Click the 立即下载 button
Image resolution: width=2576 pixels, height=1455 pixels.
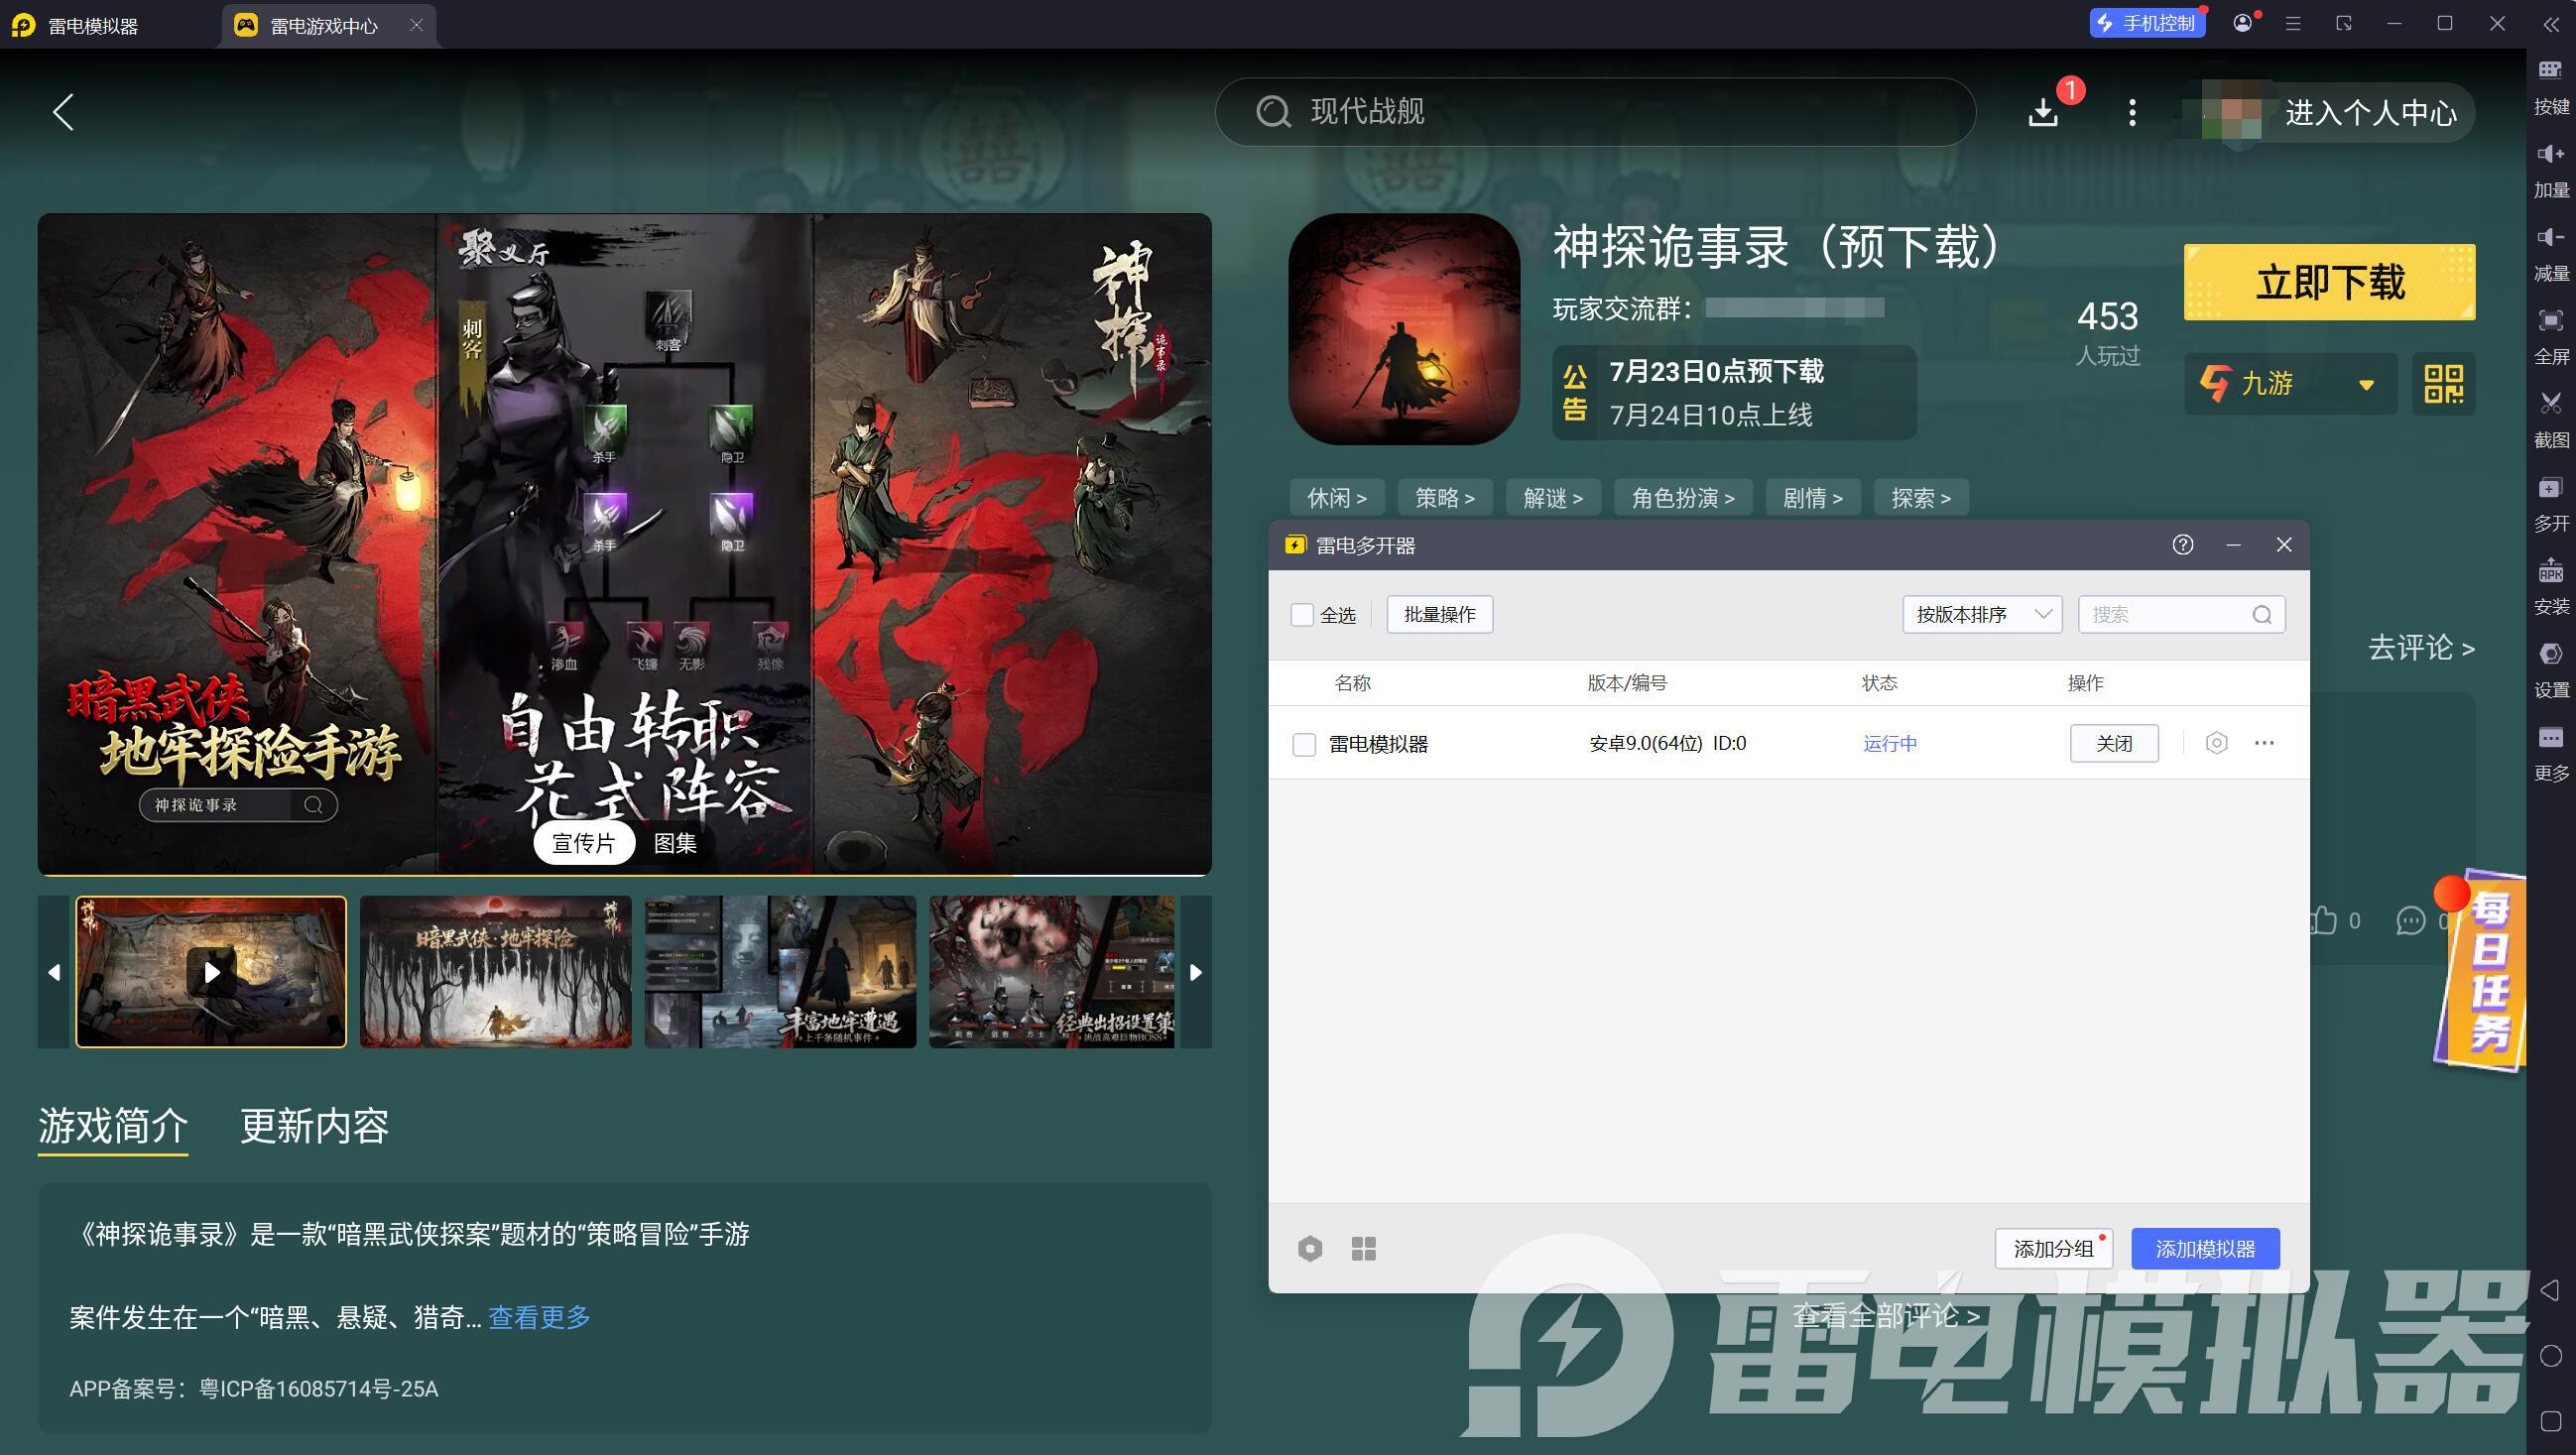[2329, 282]
